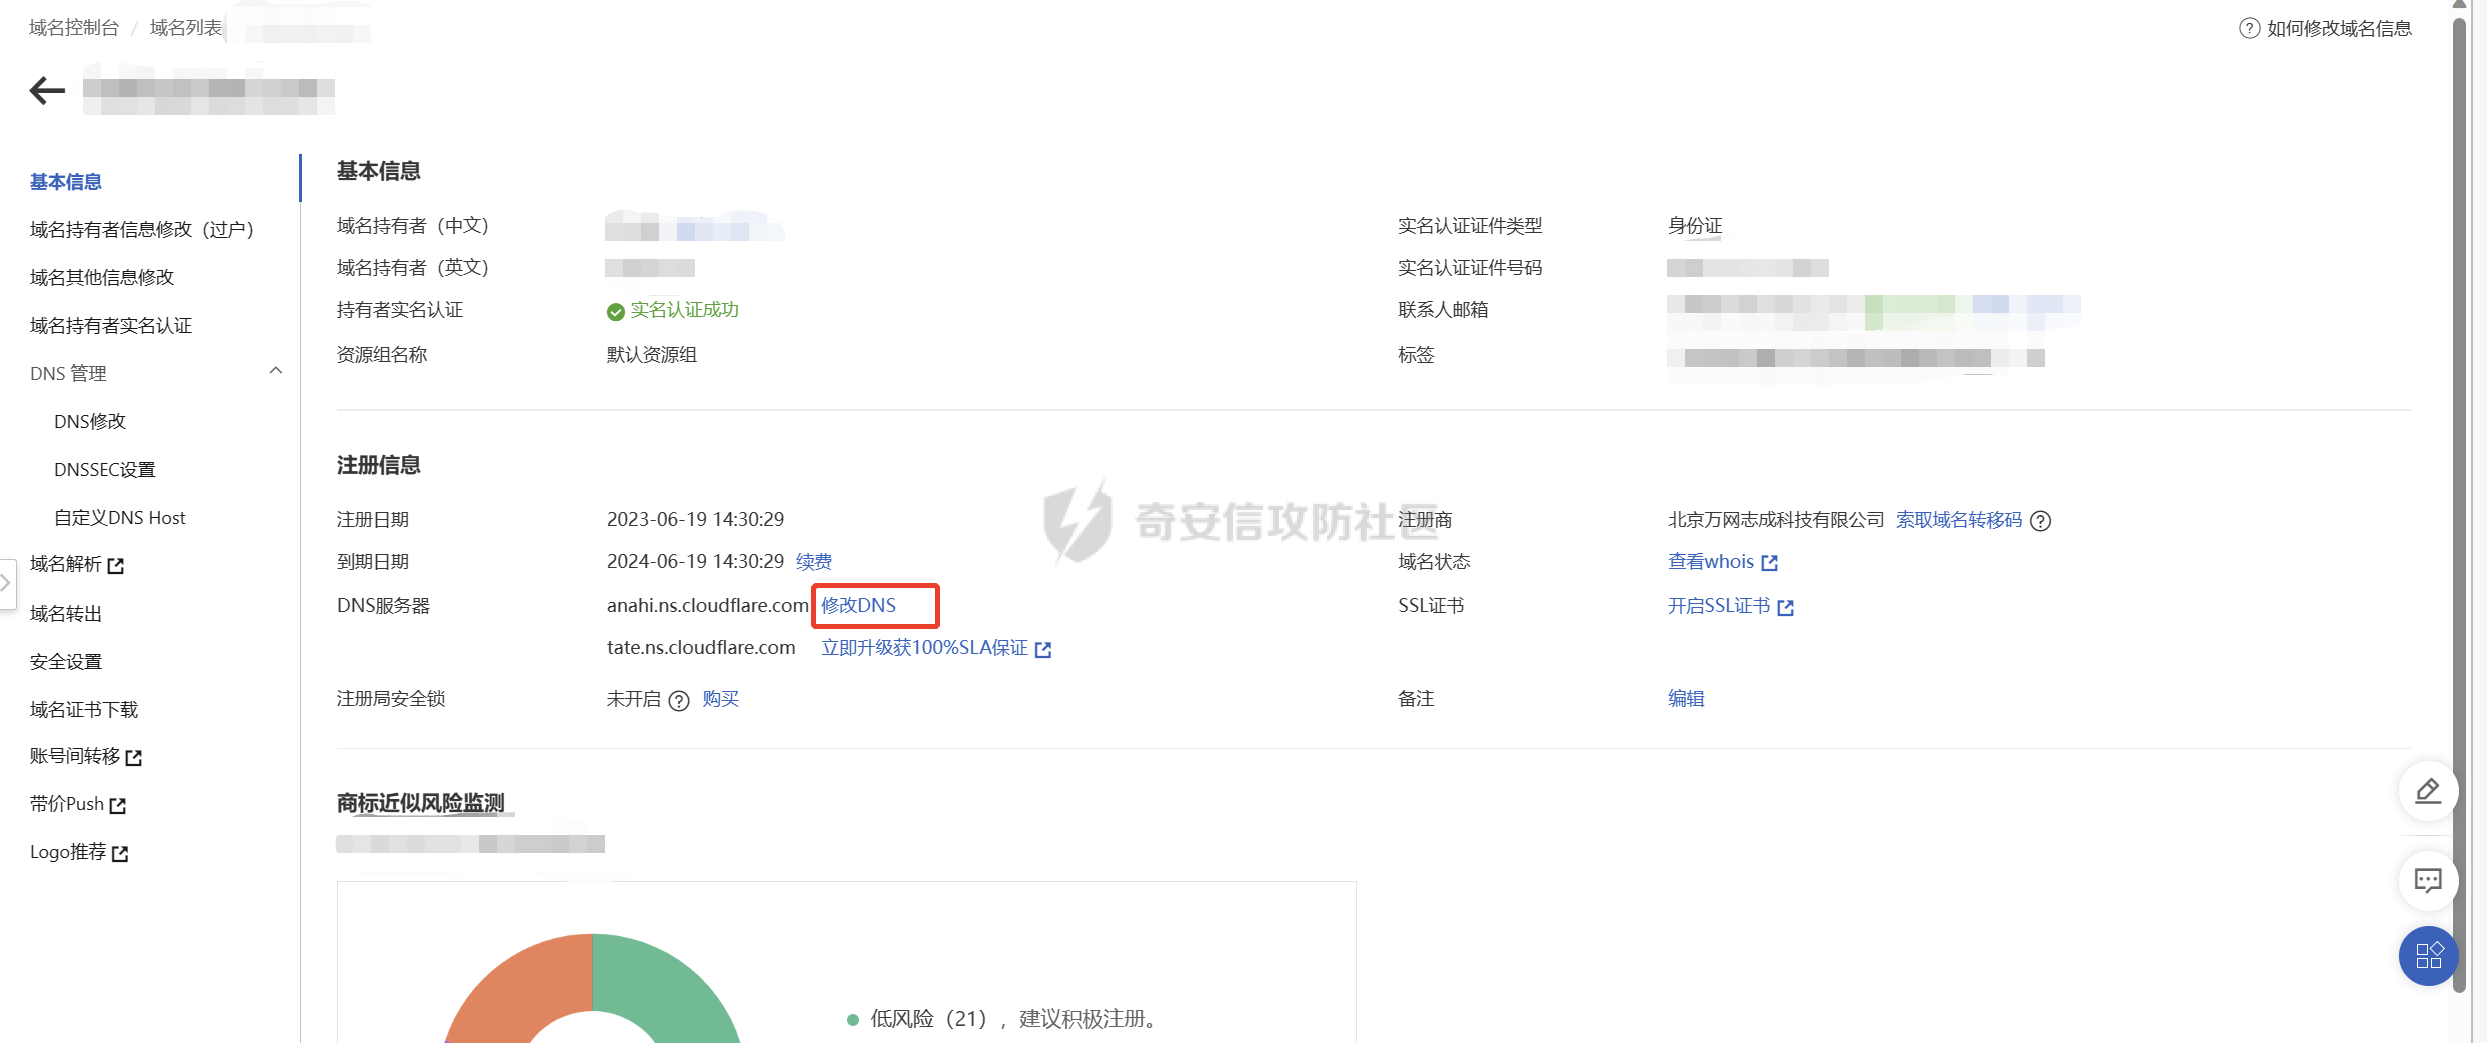Click the 查看whois link

point(1711,562)
